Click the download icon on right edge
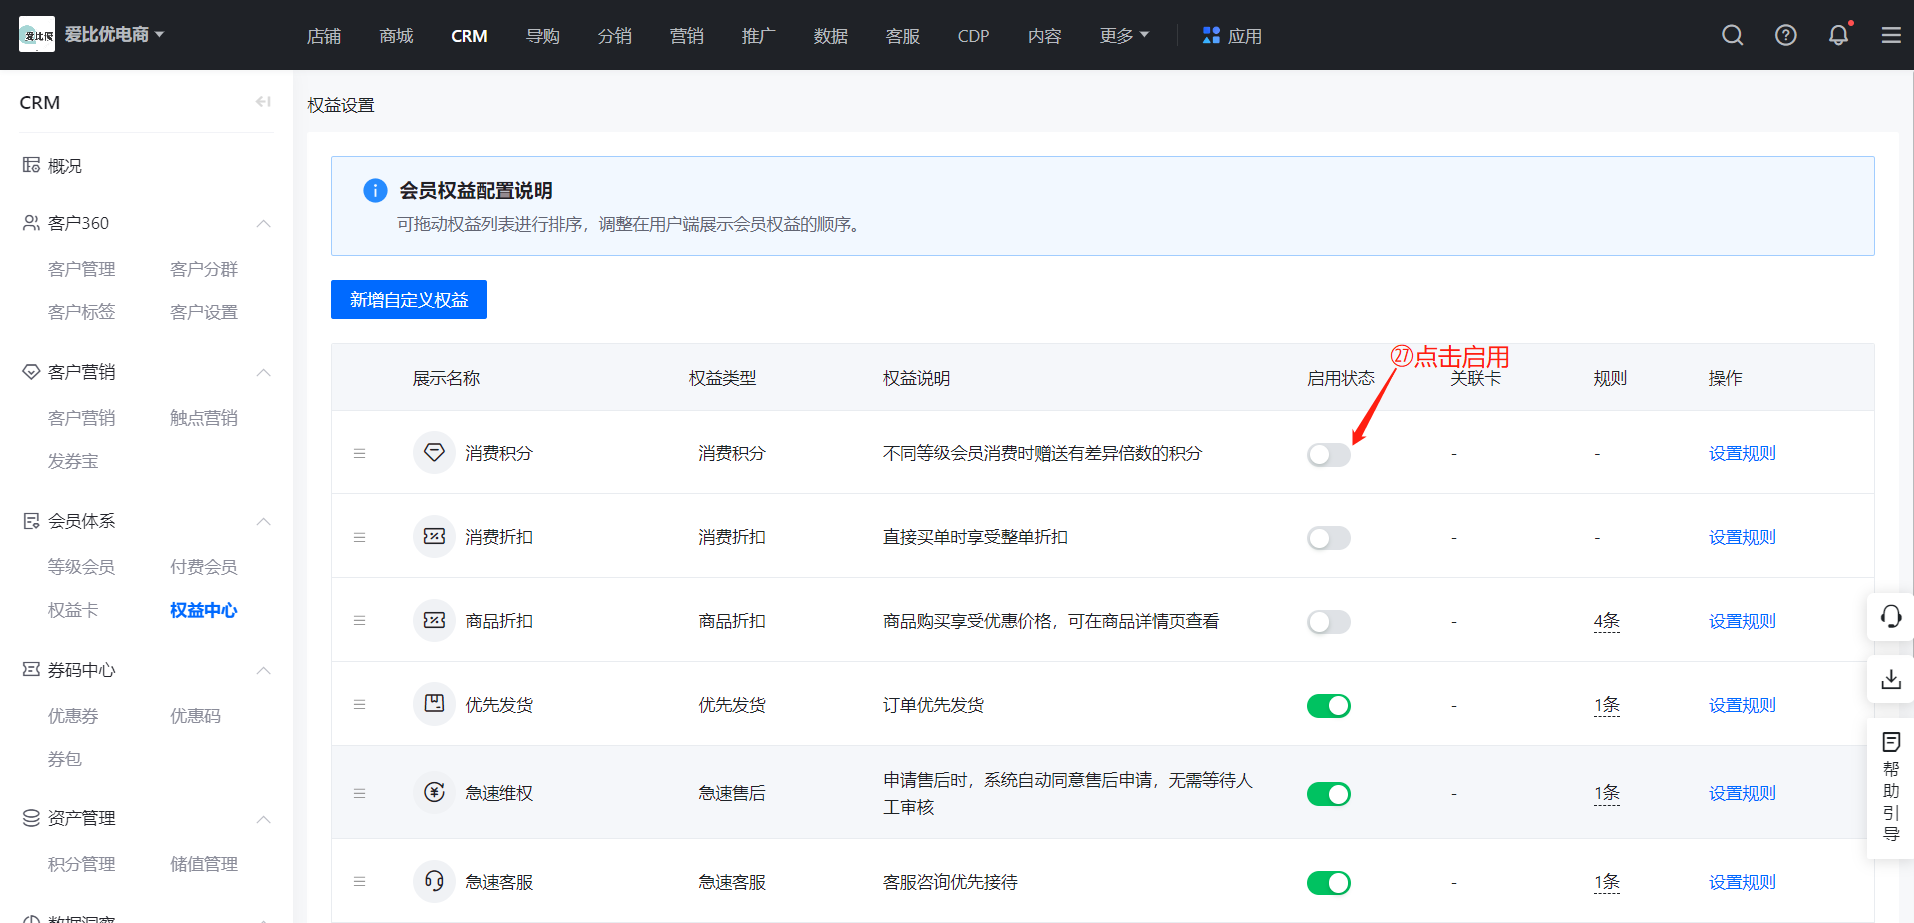 point(1891,680)
